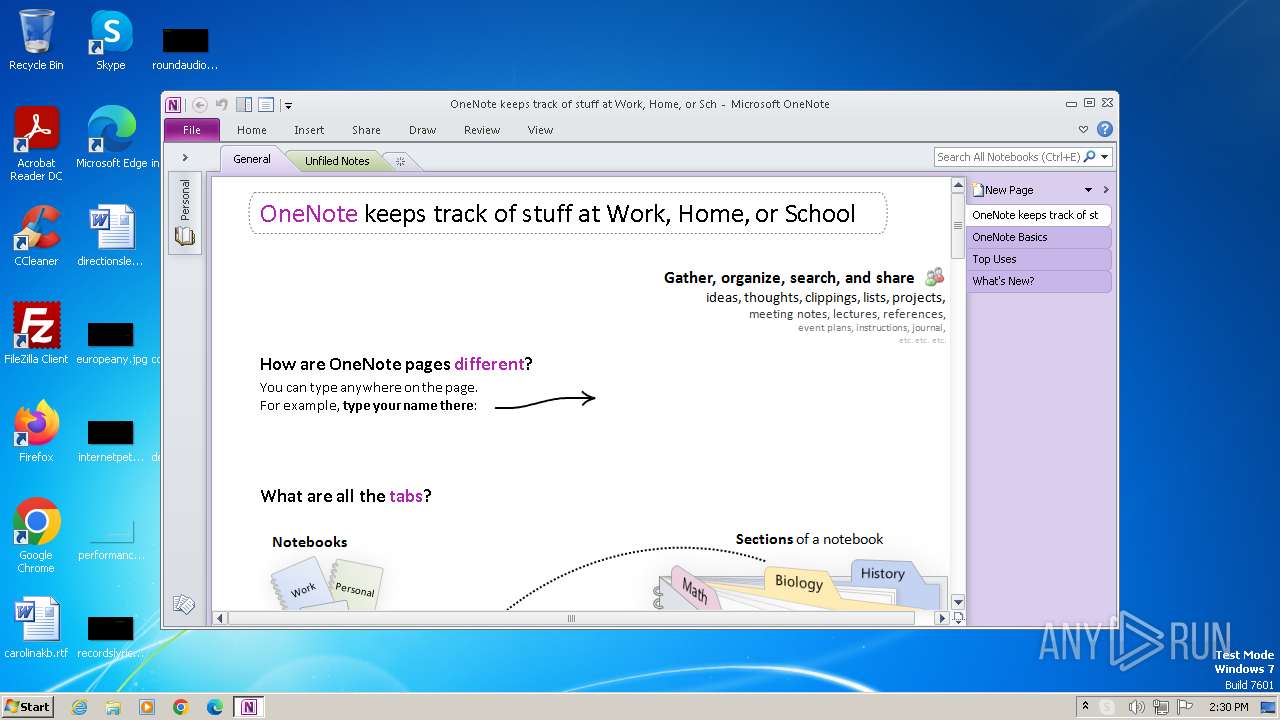Click the vertical scrollbar down arrow
The image size is (1280, 720).
click(x=958, y=602)
